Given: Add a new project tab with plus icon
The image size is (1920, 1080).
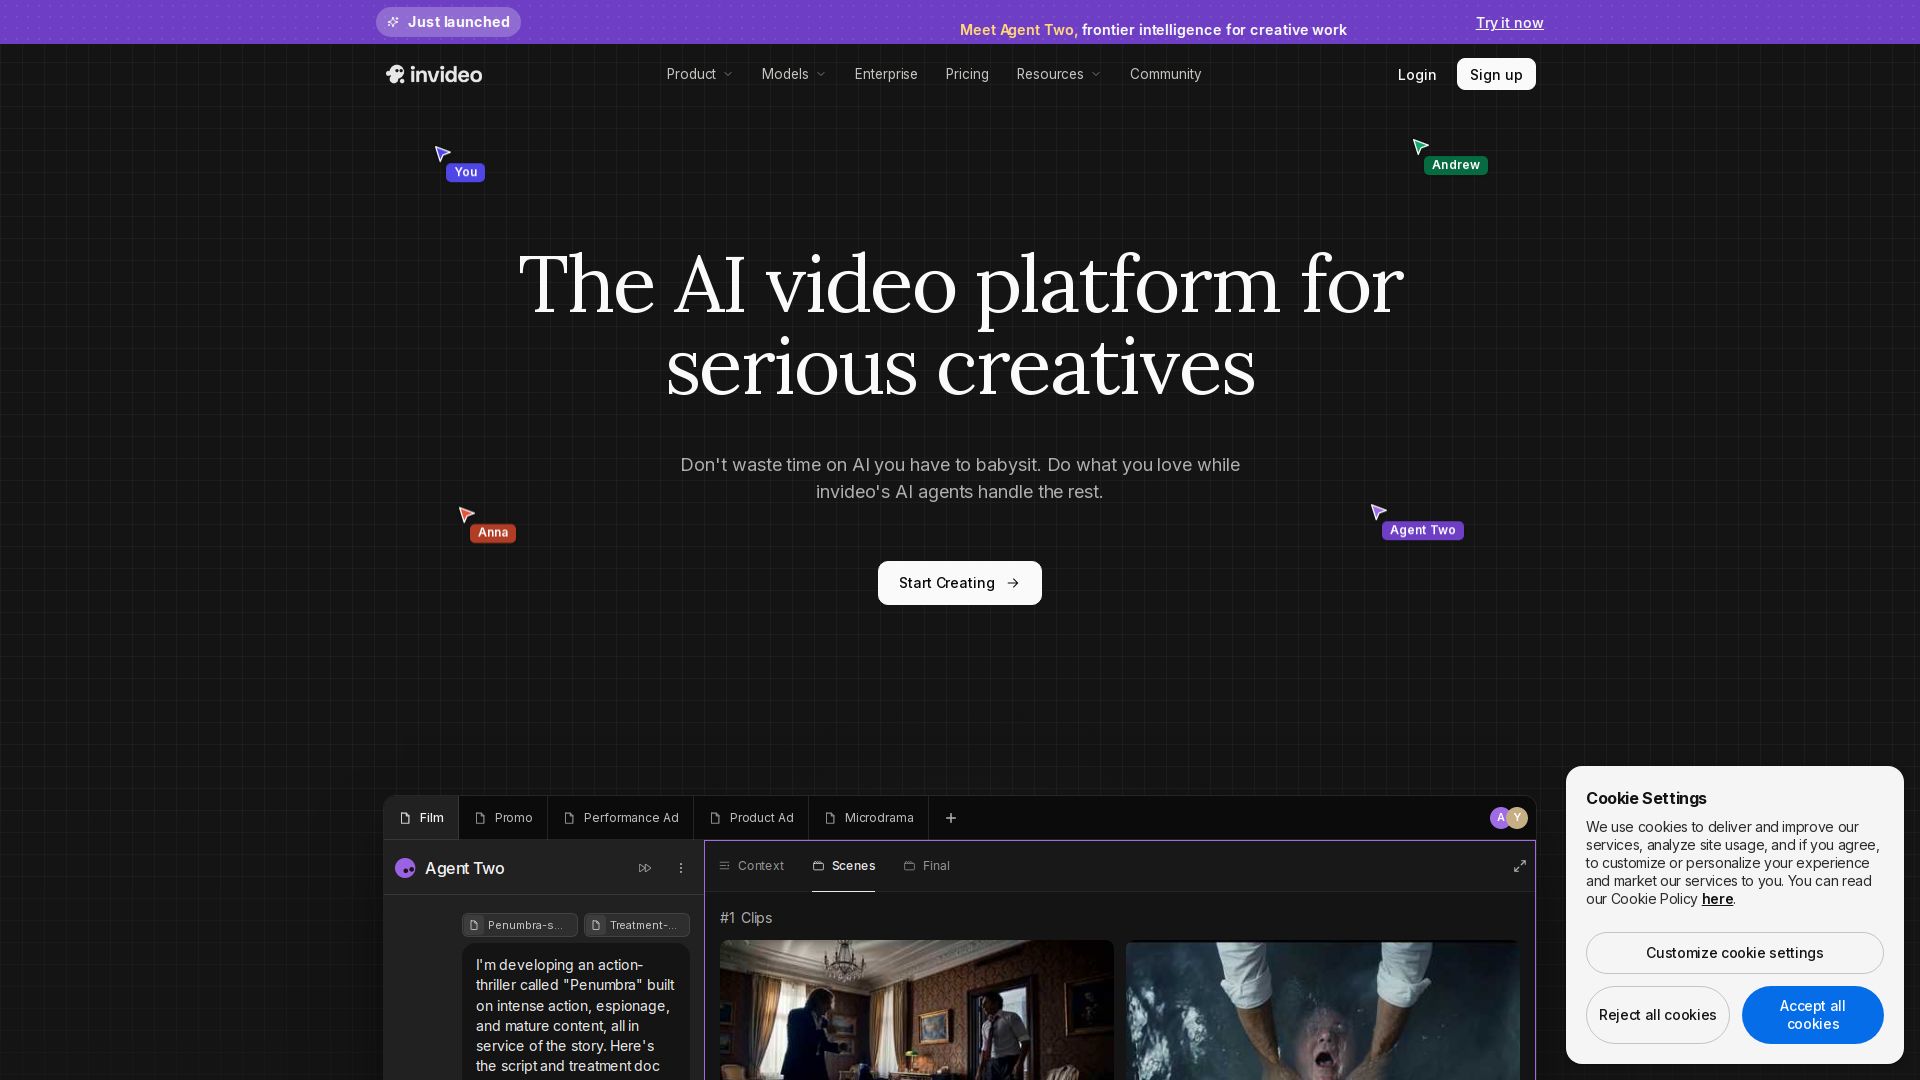Looking at the screenshot, I should pyautogui.click(x=951, y=818).
